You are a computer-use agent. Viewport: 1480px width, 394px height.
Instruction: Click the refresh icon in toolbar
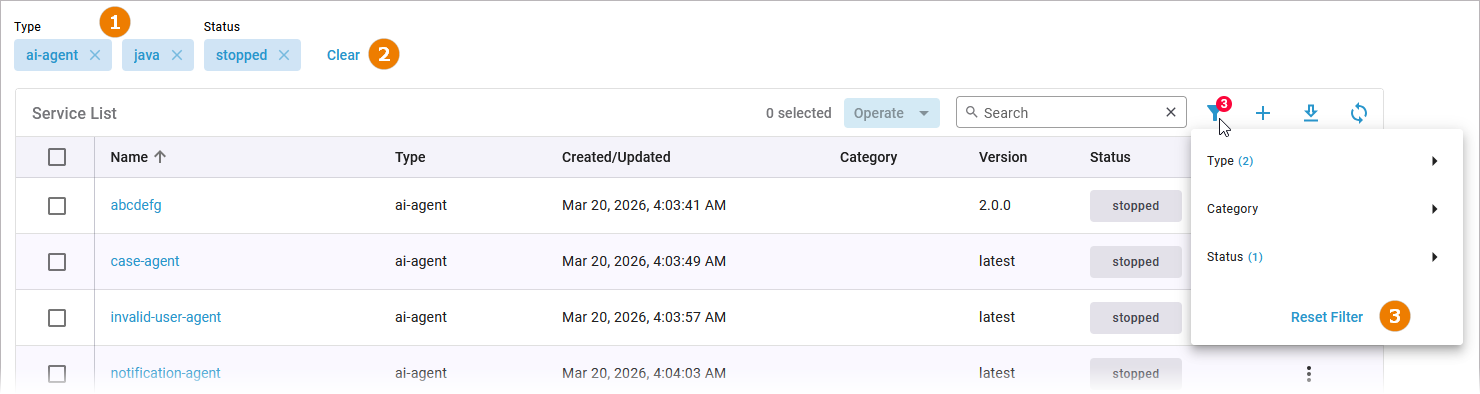1358,113
